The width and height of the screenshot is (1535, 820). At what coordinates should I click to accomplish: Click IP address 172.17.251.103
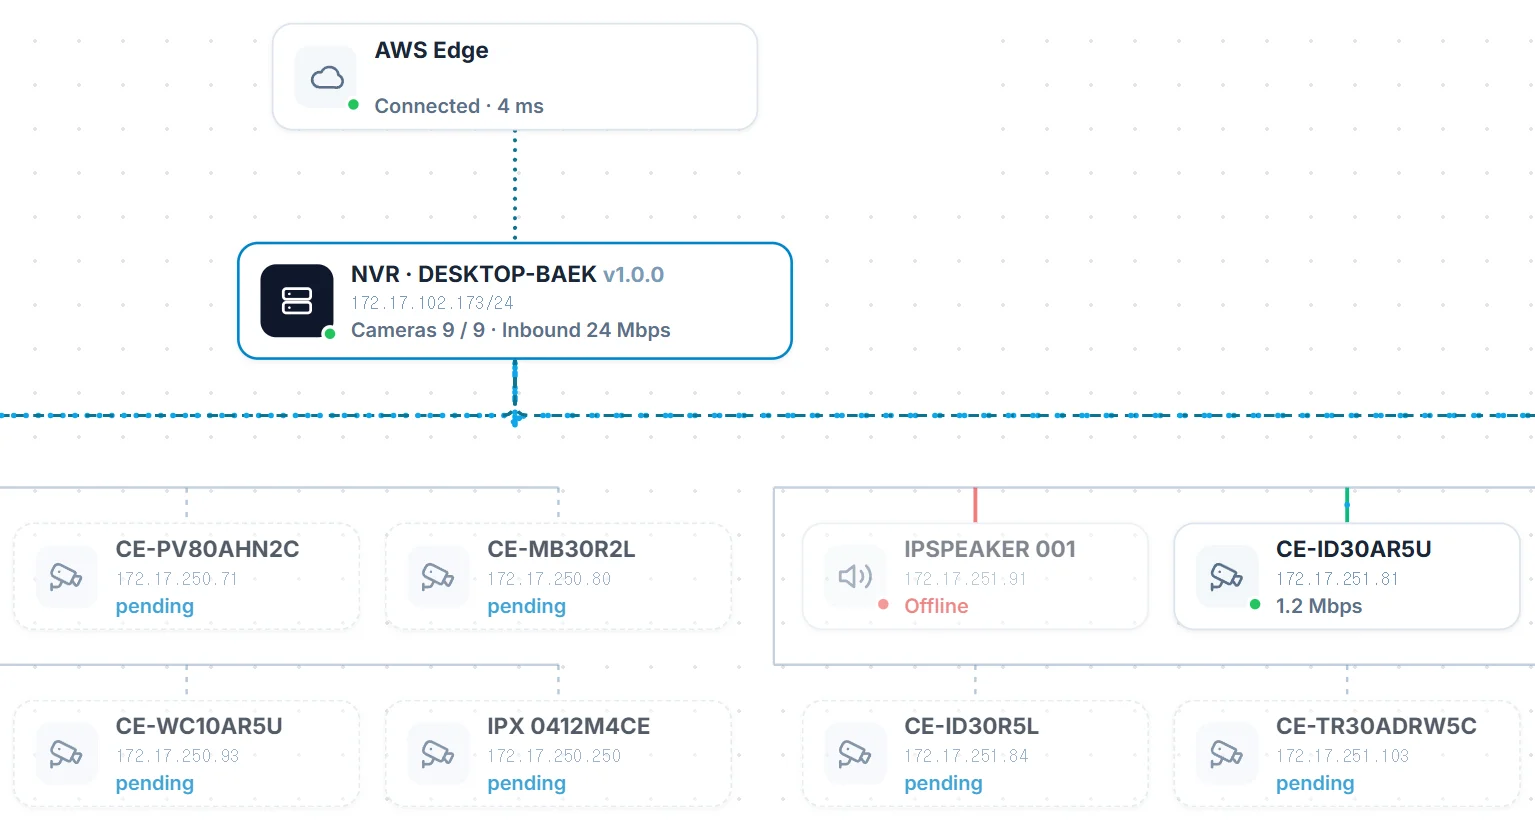[x=1343, y=756]
